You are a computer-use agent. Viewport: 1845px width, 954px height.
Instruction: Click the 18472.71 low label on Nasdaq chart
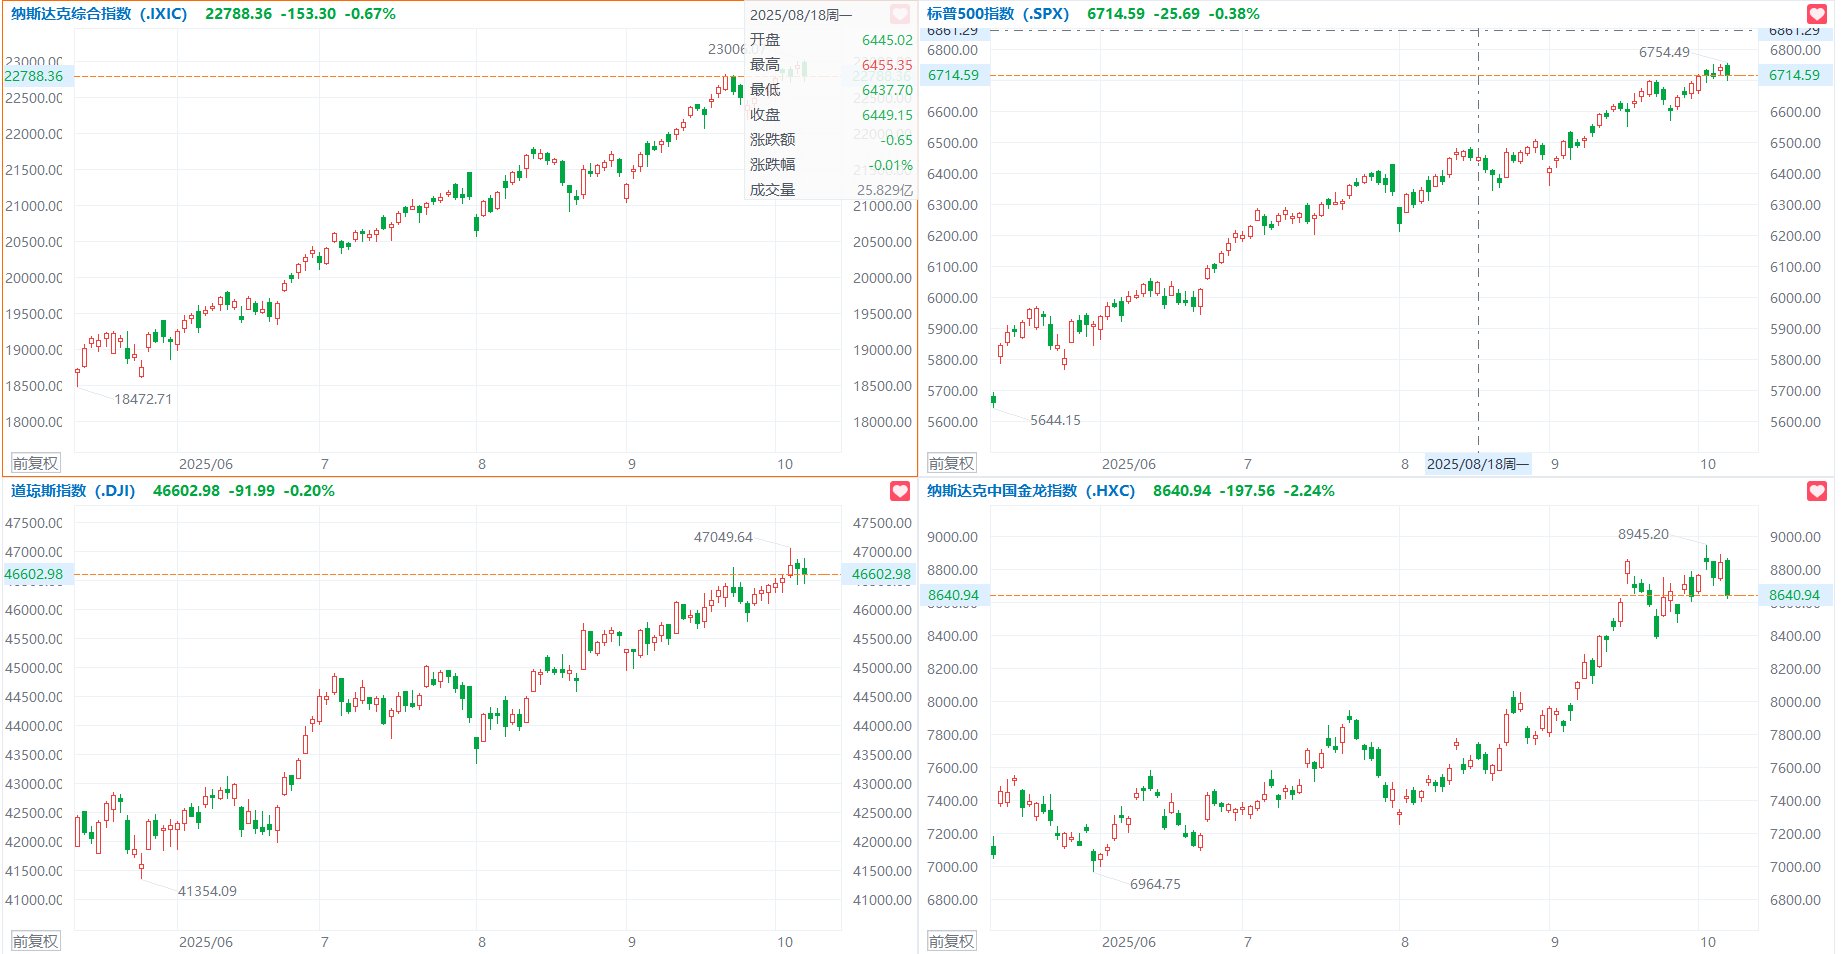pyautogui.click(x=143, y=399)
